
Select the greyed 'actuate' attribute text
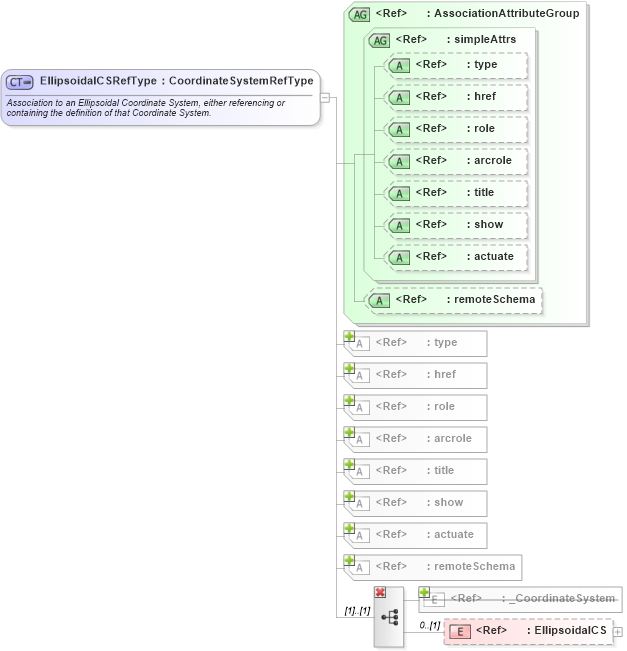(x=454, y=534)
